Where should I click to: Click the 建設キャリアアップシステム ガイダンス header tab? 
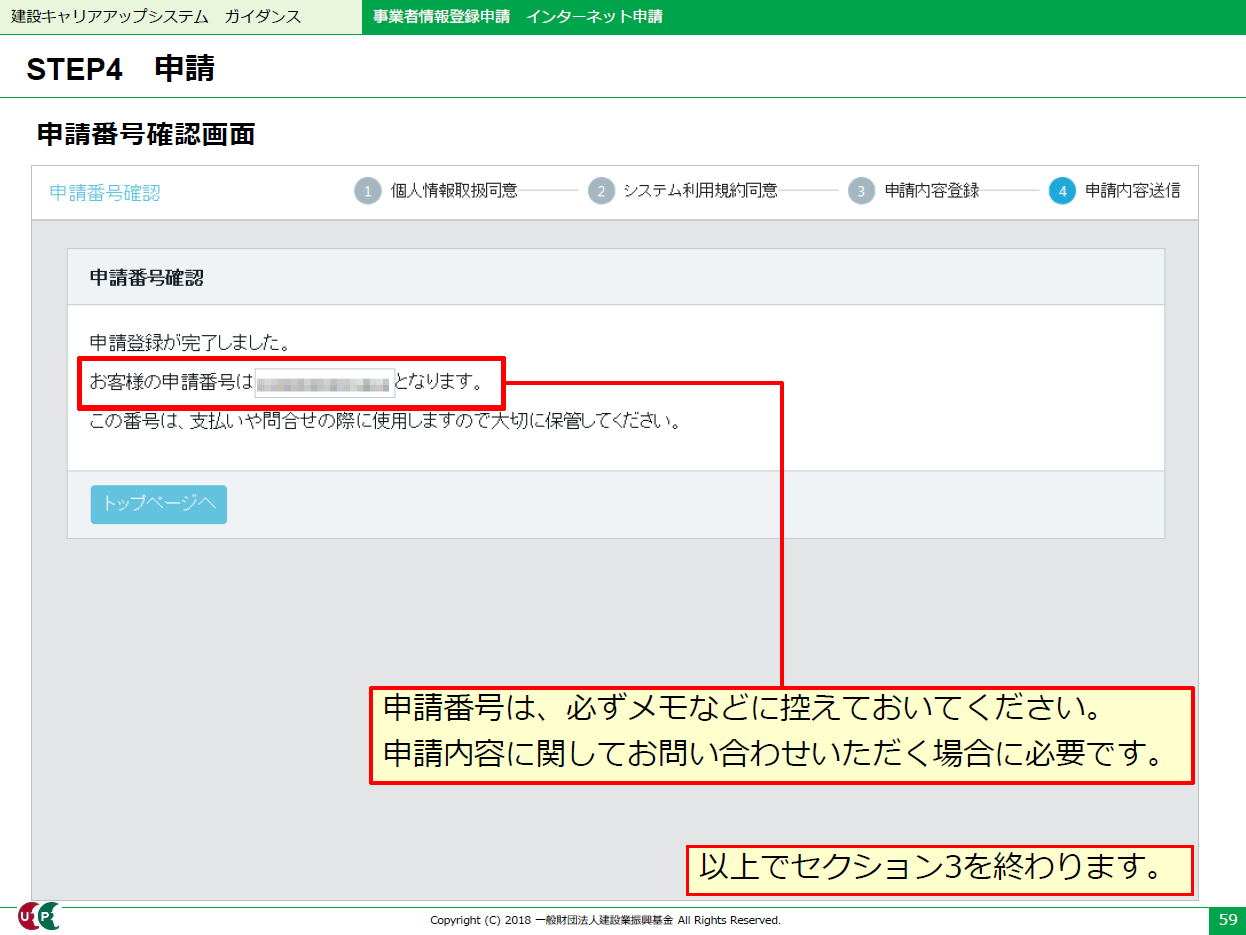[x=155, y=17]
